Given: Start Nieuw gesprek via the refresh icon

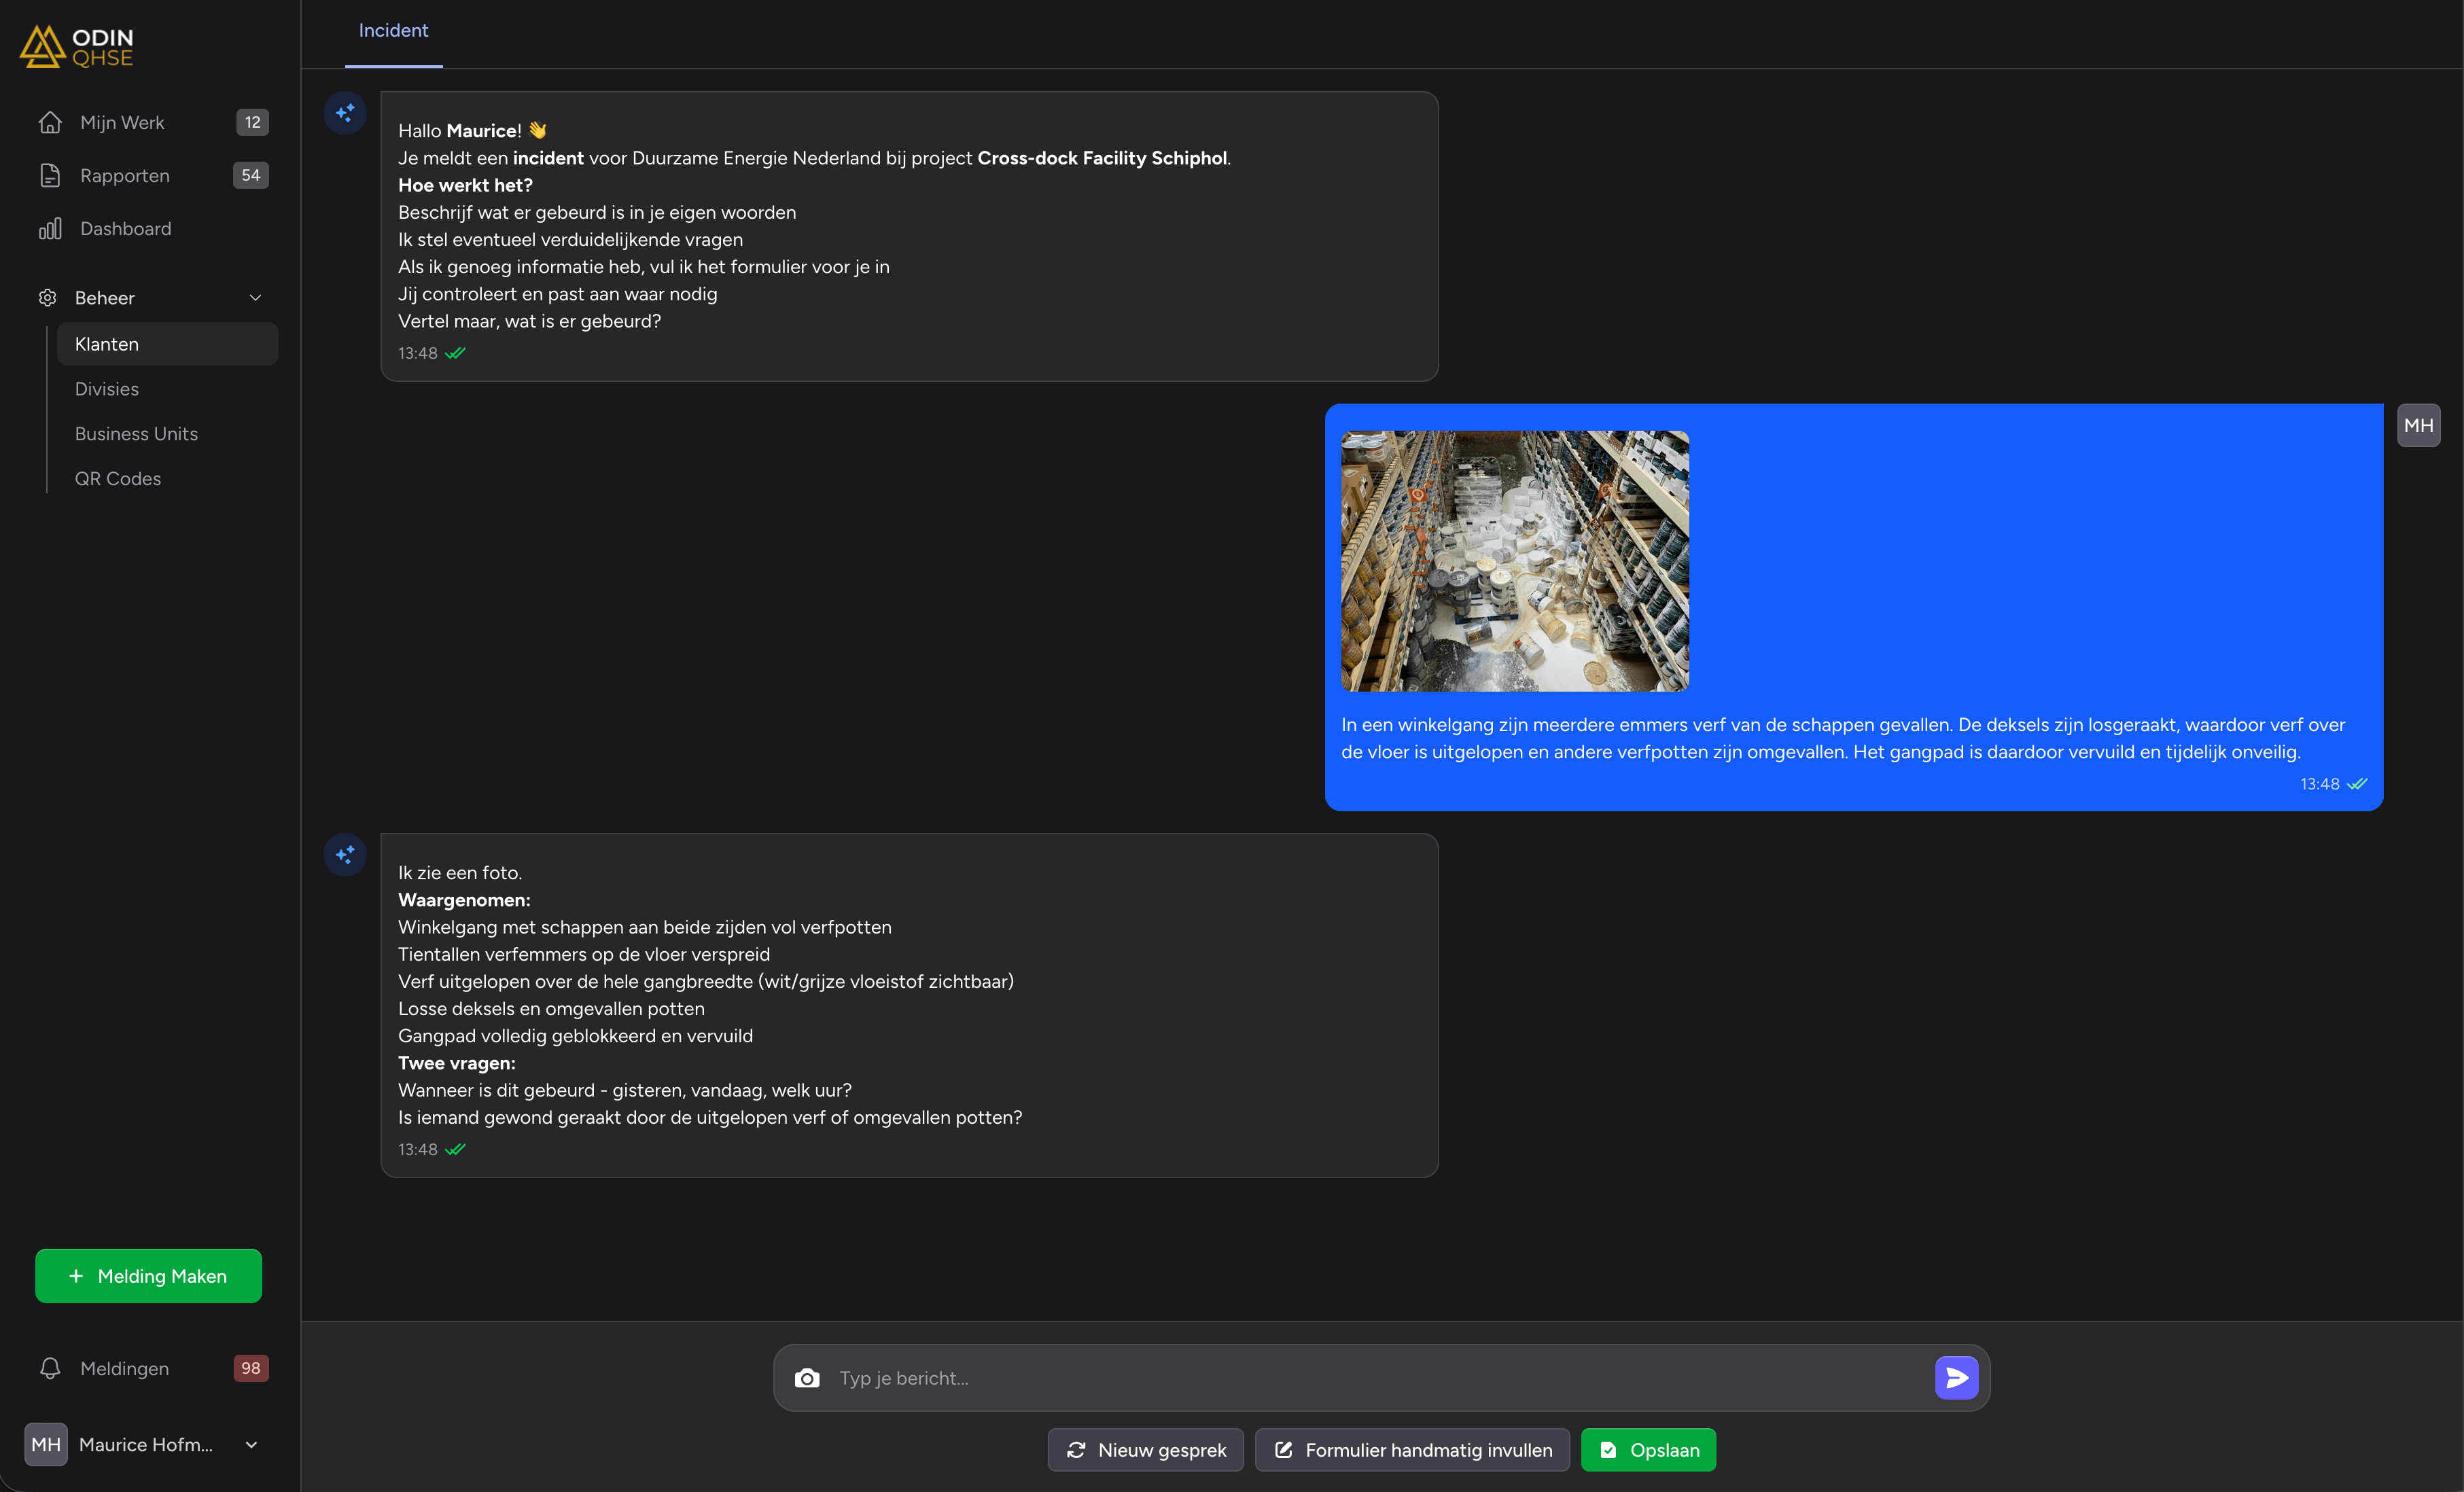Looking at the screenshot, I should 1144,1450.
